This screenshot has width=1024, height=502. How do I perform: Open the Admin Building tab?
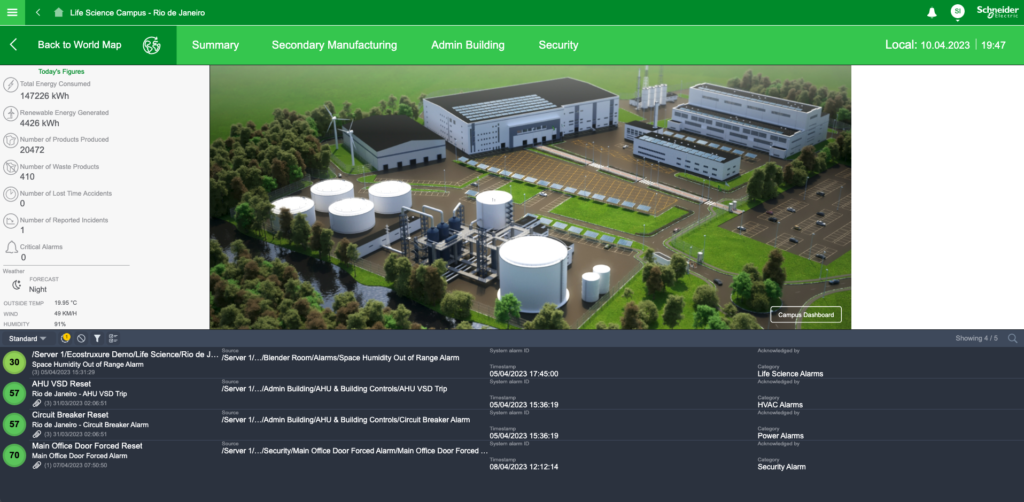(468, 45)
